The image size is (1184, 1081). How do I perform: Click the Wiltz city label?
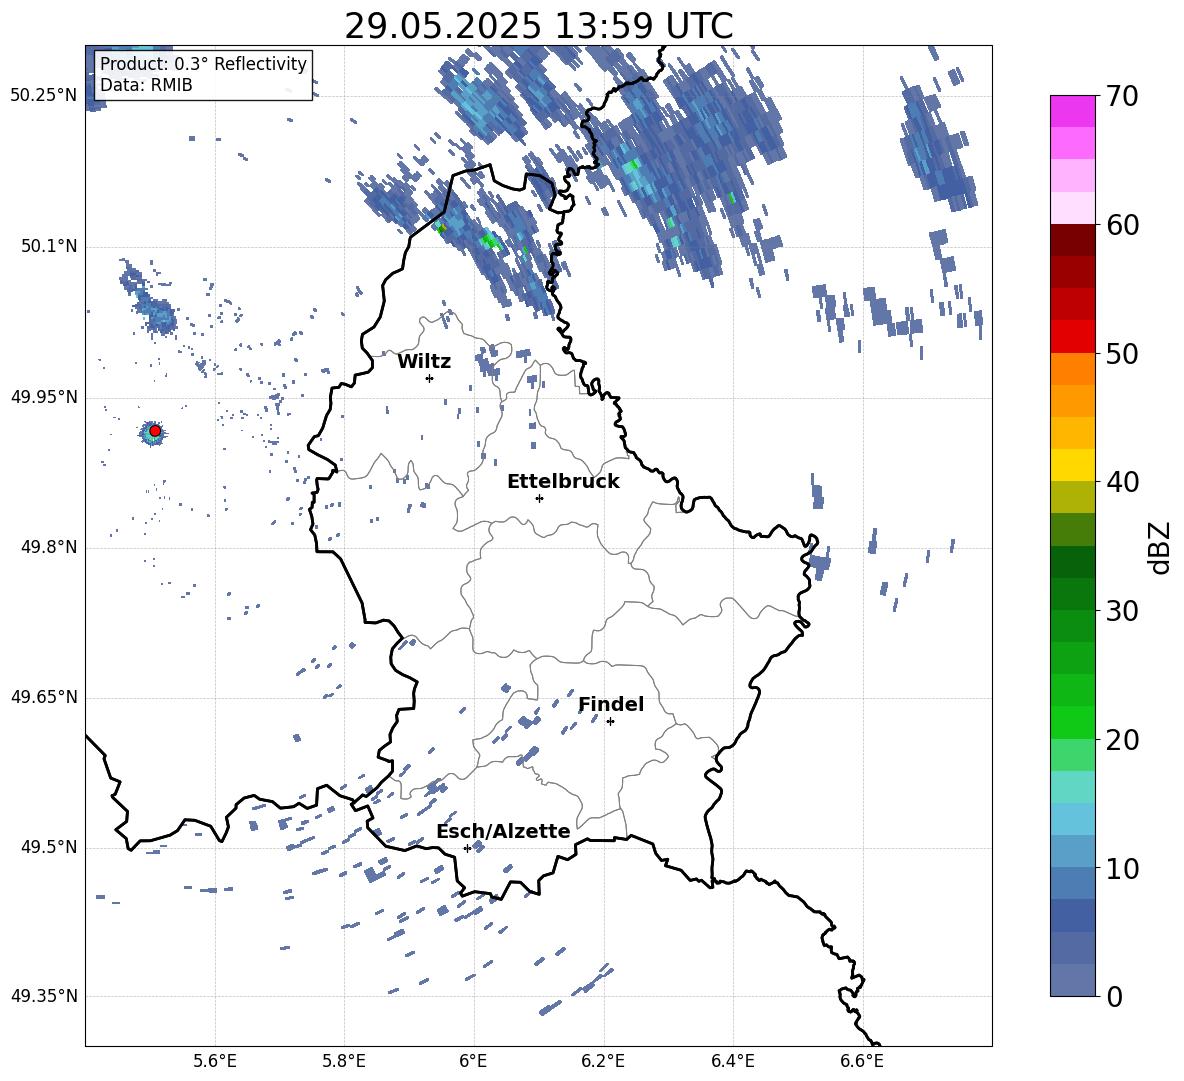tap(424, 362)
